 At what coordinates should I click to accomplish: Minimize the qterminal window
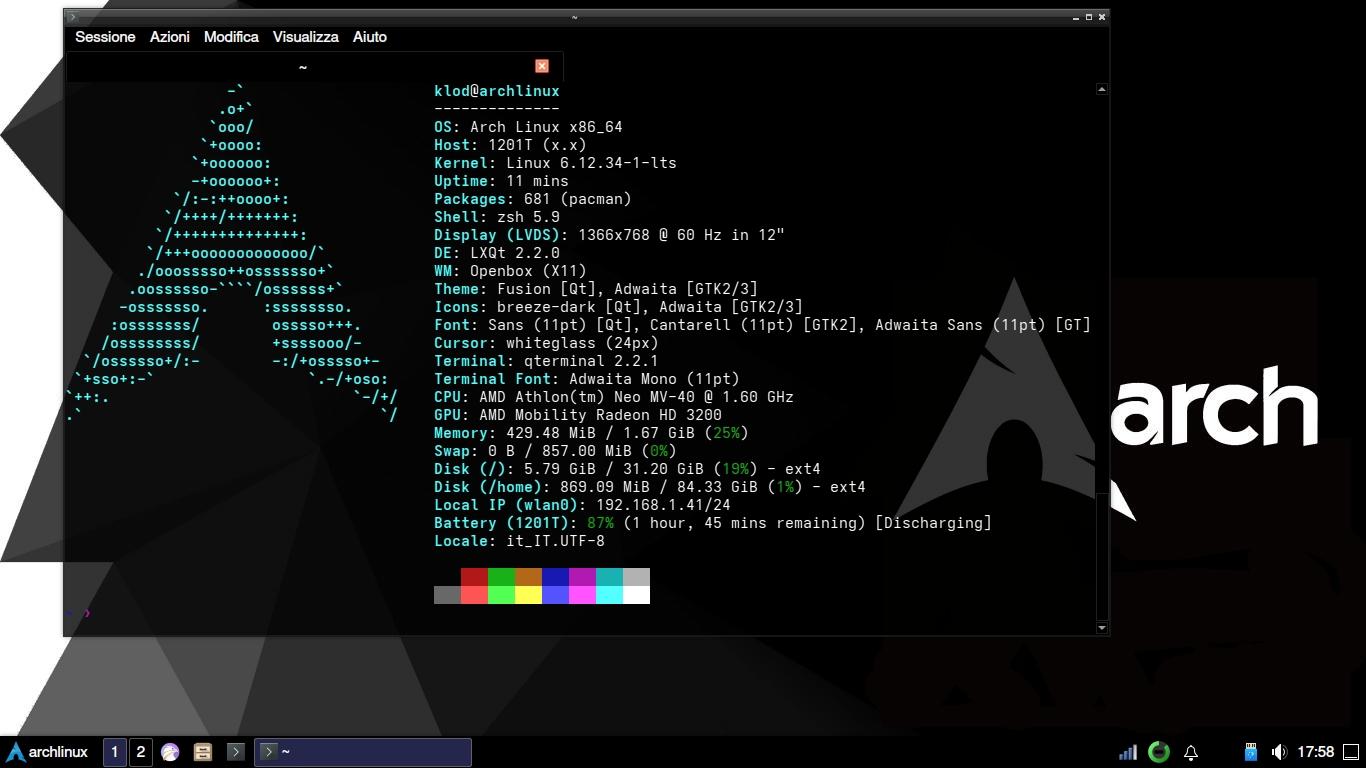[1076, 17]
